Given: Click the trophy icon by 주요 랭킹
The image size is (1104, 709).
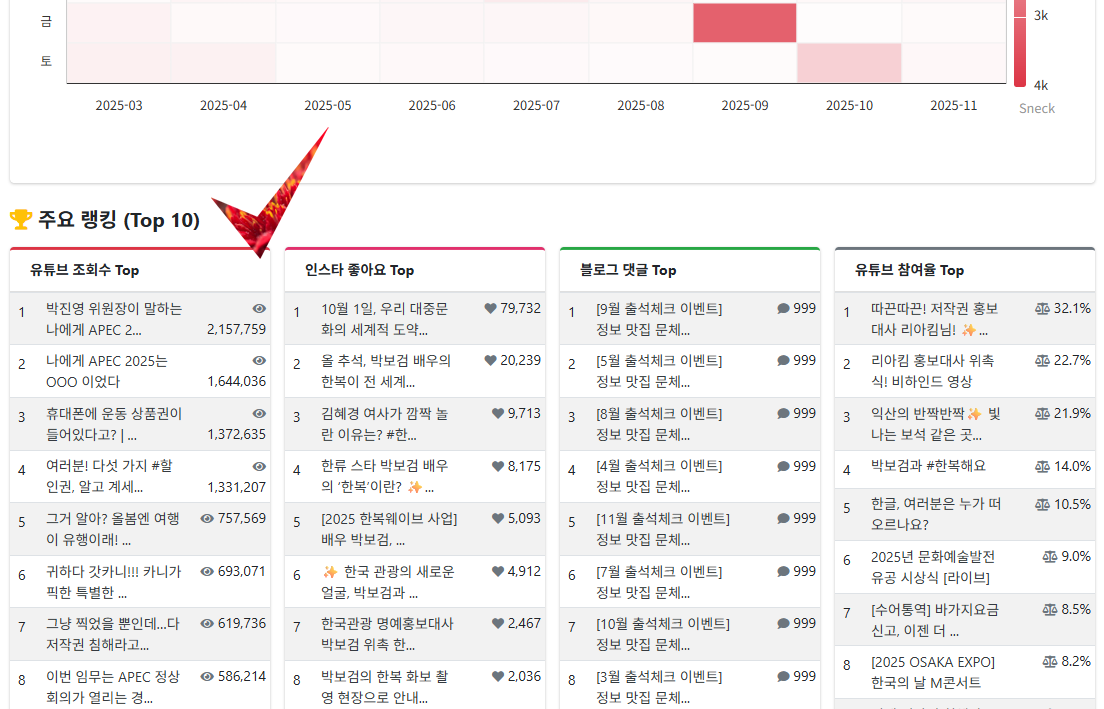Looking at the screenshot, I should tap(20, 220).
